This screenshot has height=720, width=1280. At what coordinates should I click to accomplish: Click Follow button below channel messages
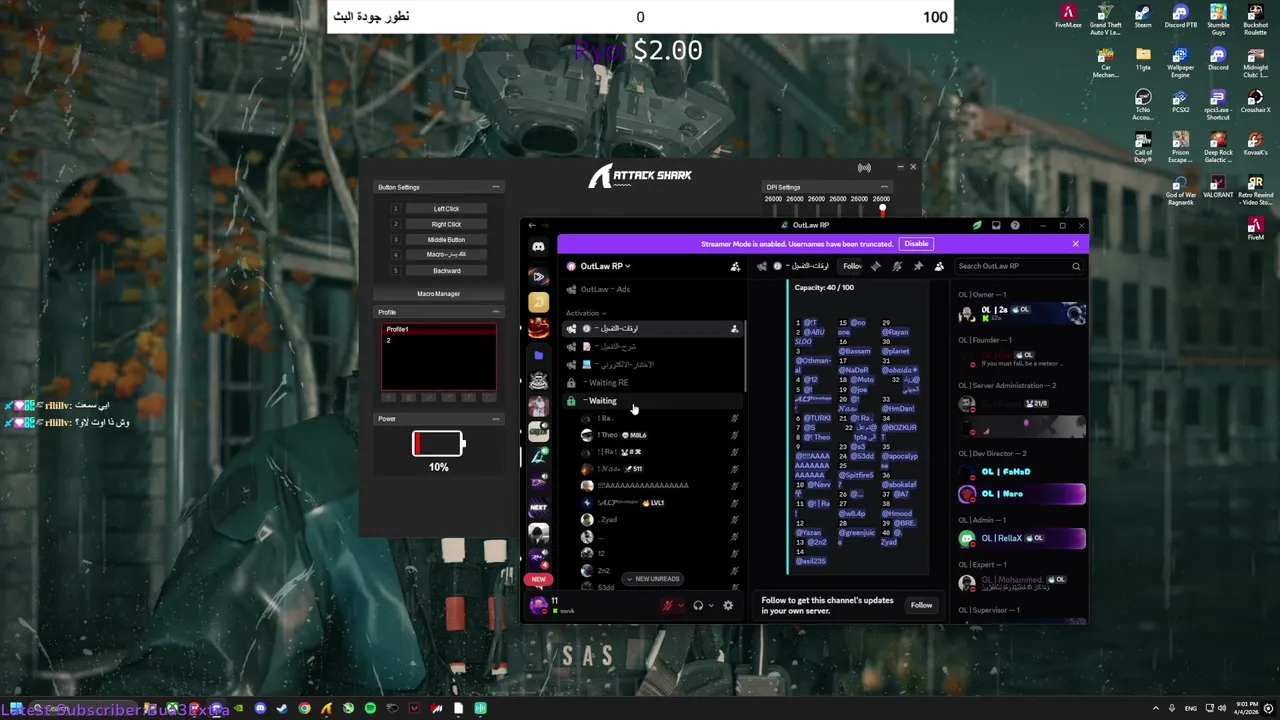click(921, 605)
